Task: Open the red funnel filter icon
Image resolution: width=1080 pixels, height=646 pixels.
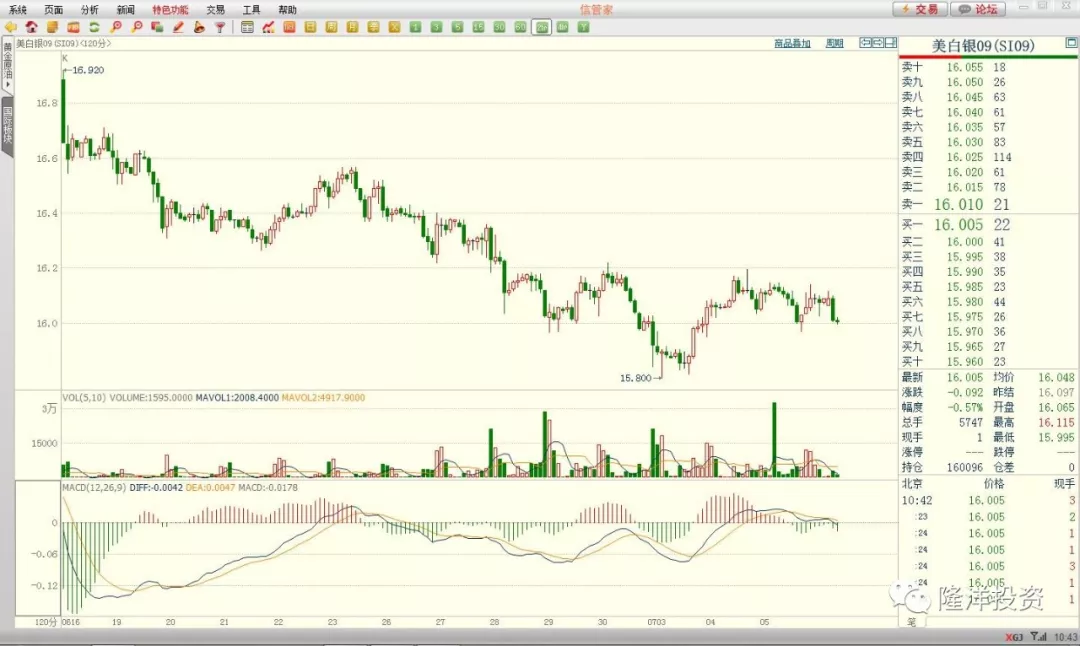Action: click(220, 27)
